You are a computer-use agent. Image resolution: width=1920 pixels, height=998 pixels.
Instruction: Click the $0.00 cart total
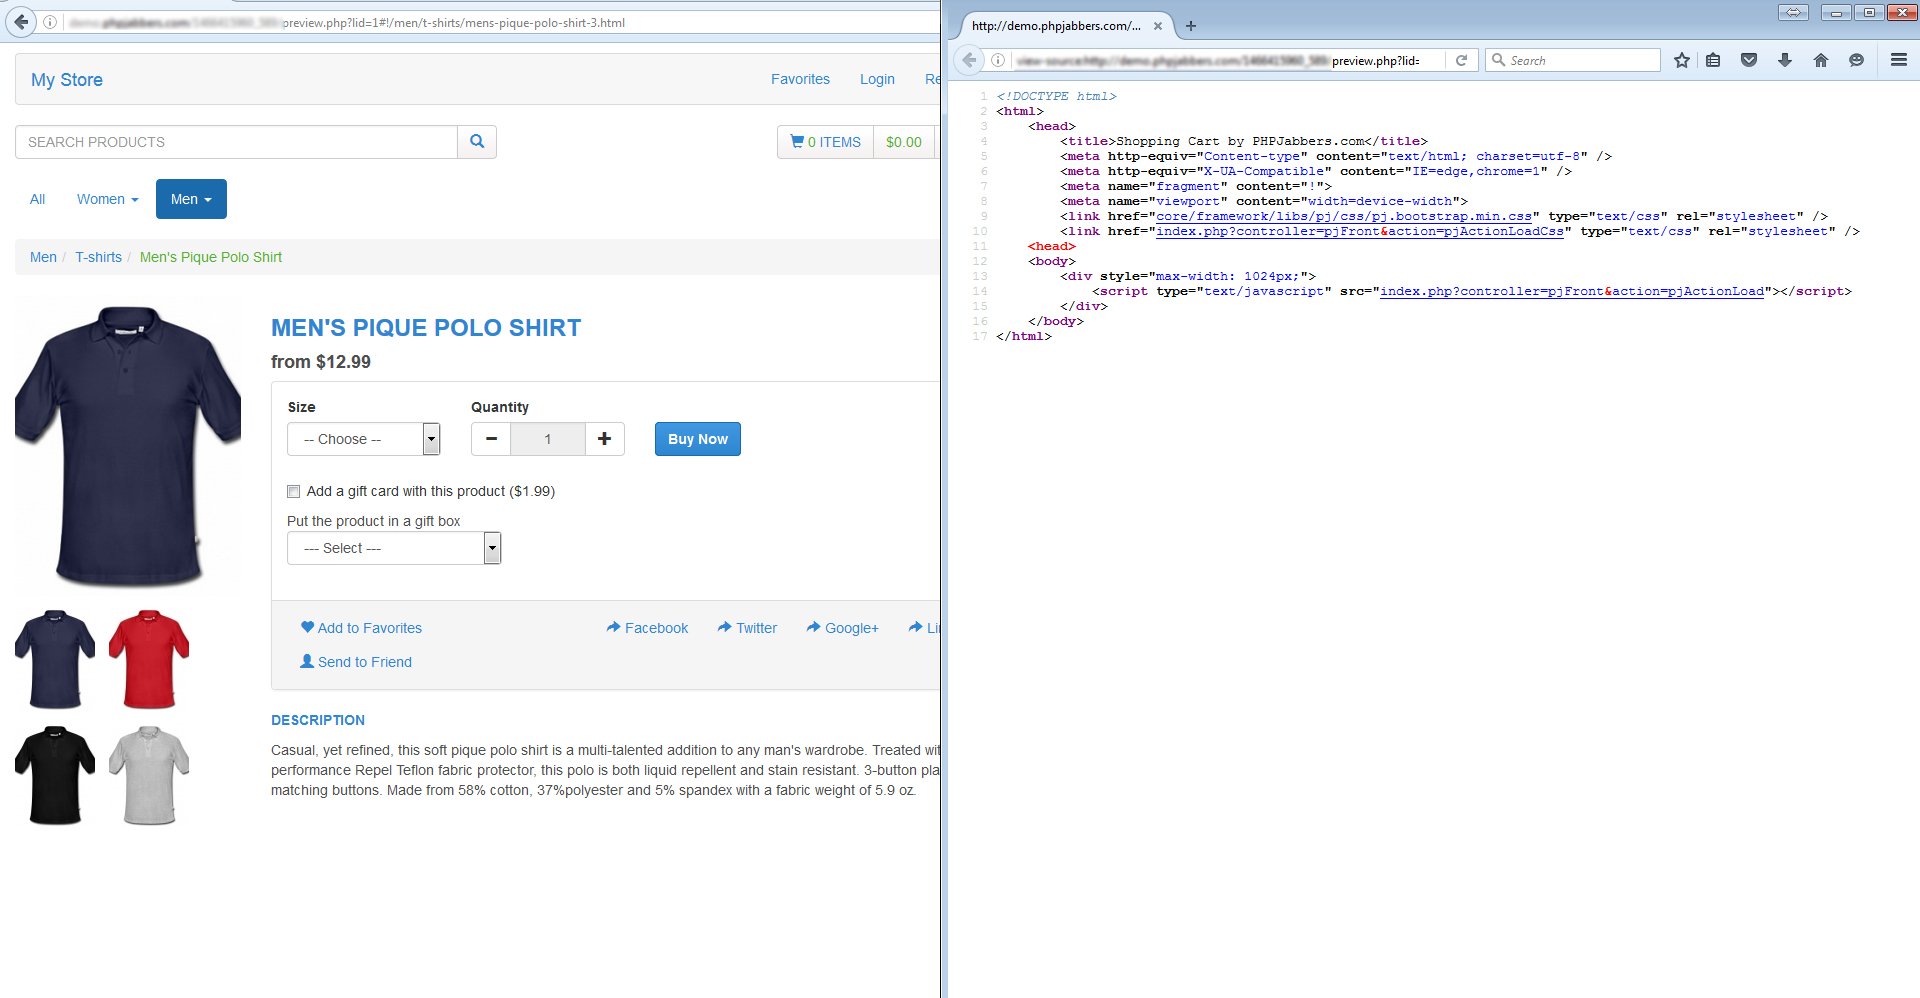click(x=904, y=142)
